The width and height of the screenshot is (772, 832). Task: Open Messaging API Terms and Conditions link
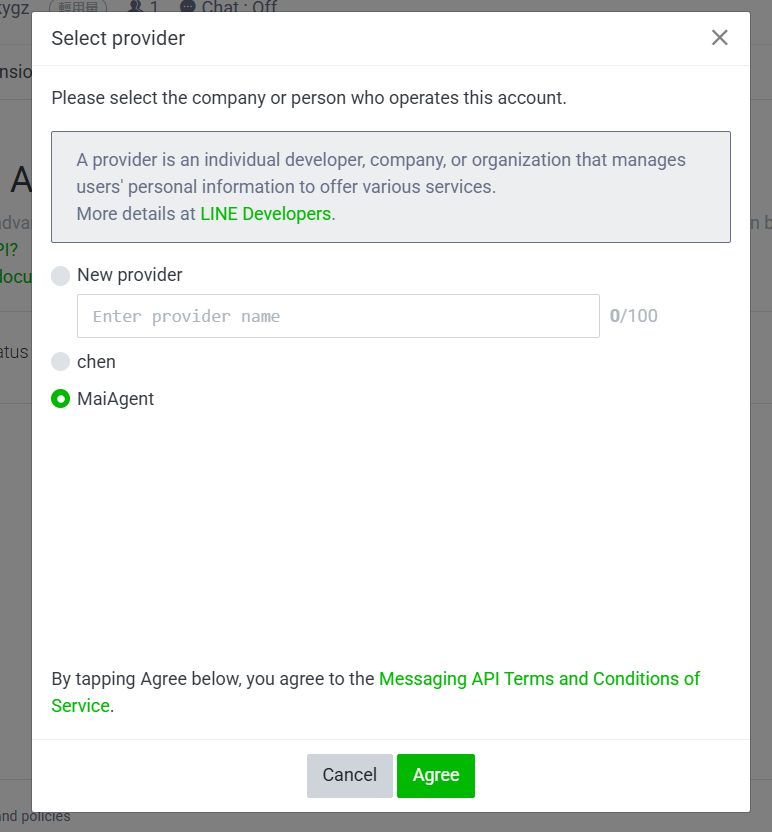pos(539,679)
